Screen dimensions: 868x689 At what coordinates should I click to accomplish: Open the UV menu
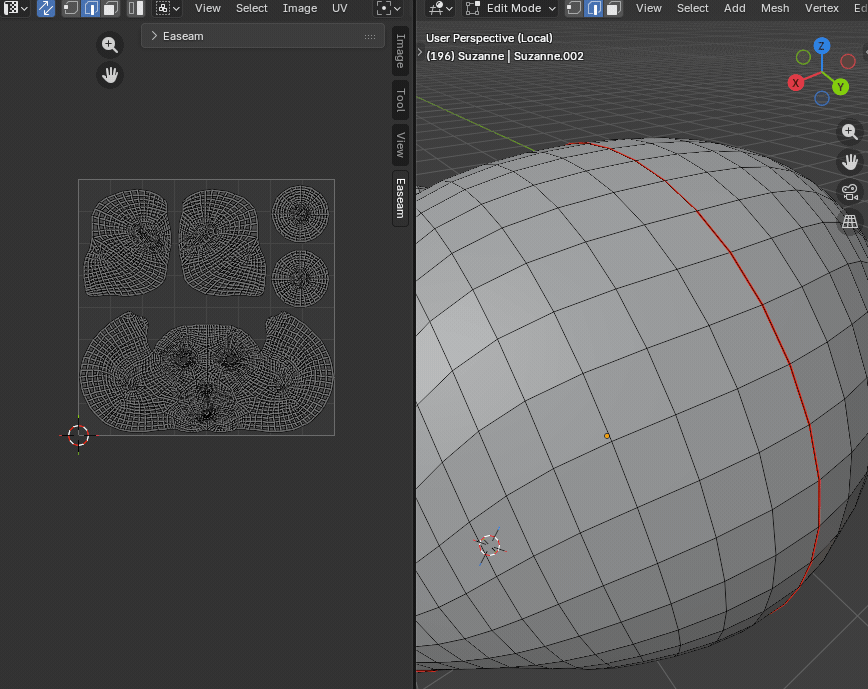pyautogui.click(x=340, y=8)
